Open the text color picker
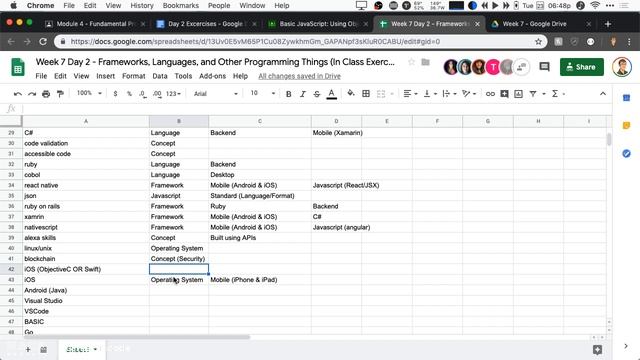This screenshot has height=360, width=640. (x=332, y=94)
